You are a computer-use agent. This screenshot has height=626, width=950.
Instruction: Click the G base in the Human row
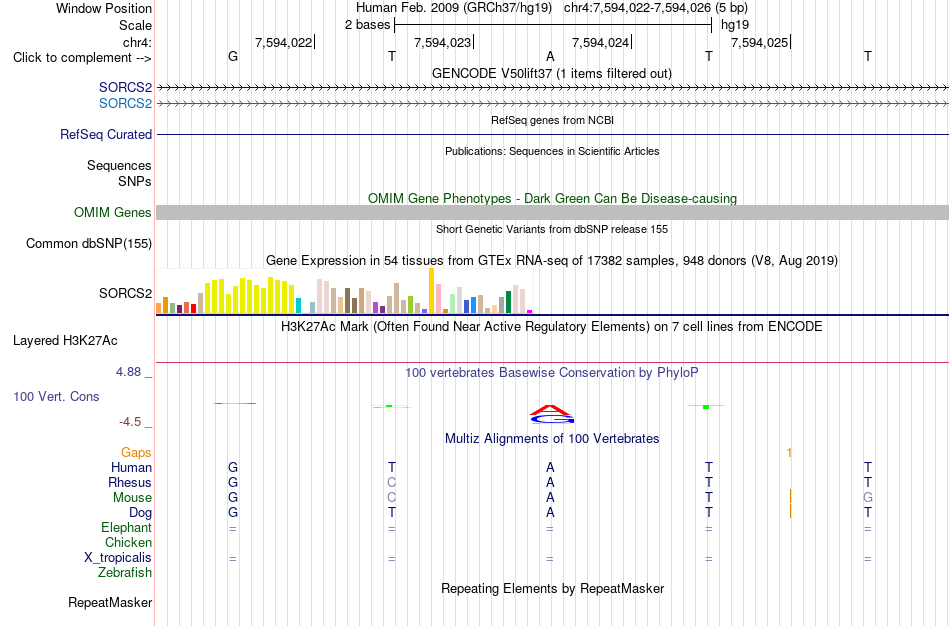point(233,467)
